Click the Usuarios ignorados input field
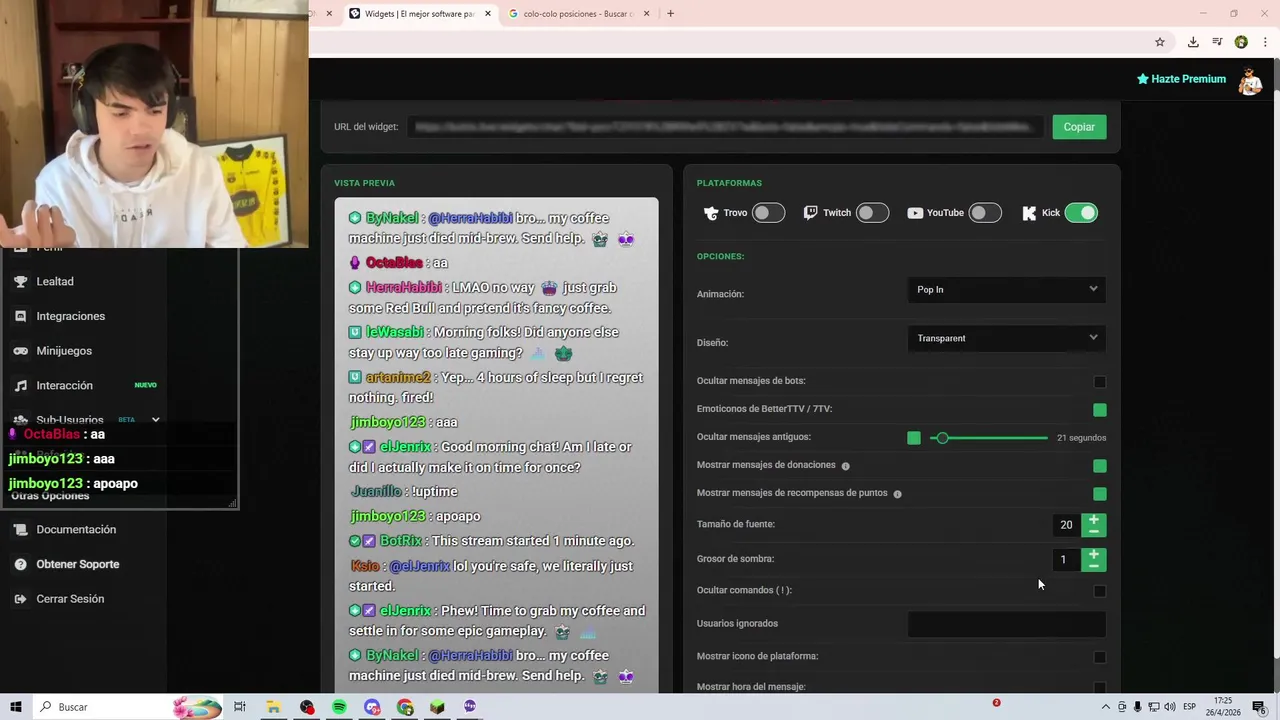This screenshot has width=1280, height=720. (1007, 624)
